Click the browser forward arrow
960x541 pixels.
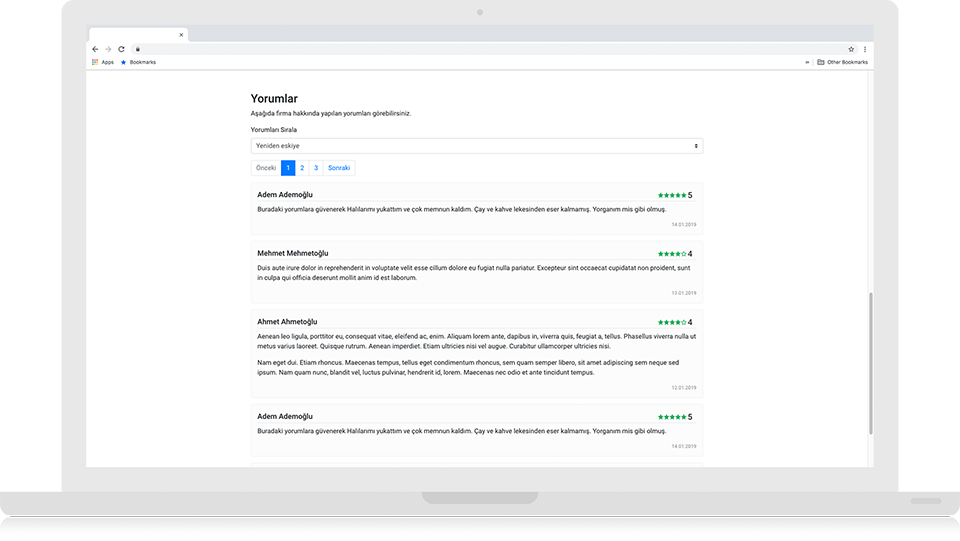coord(108,49)
